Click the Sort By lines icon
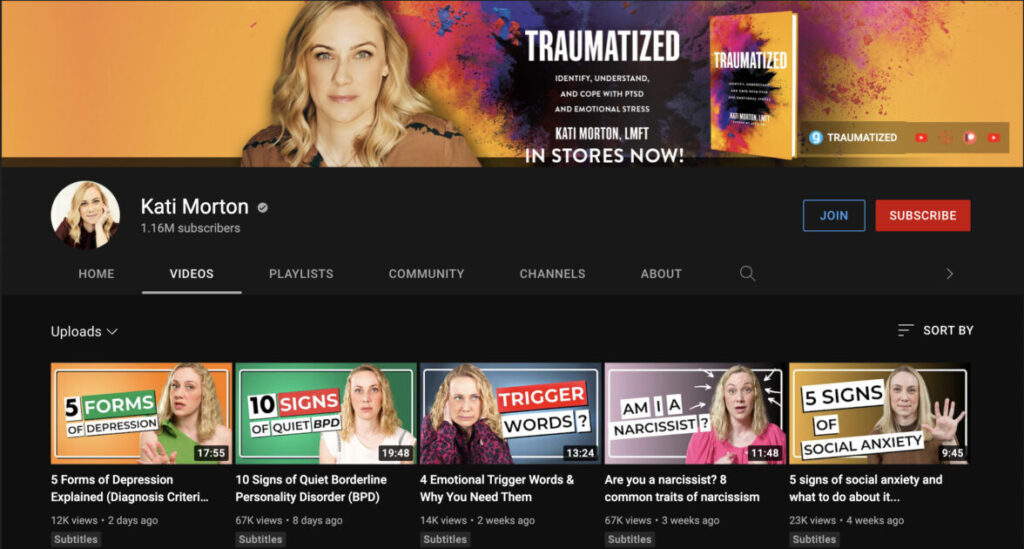Viewport: 1024px width, 549px height. 905,330
